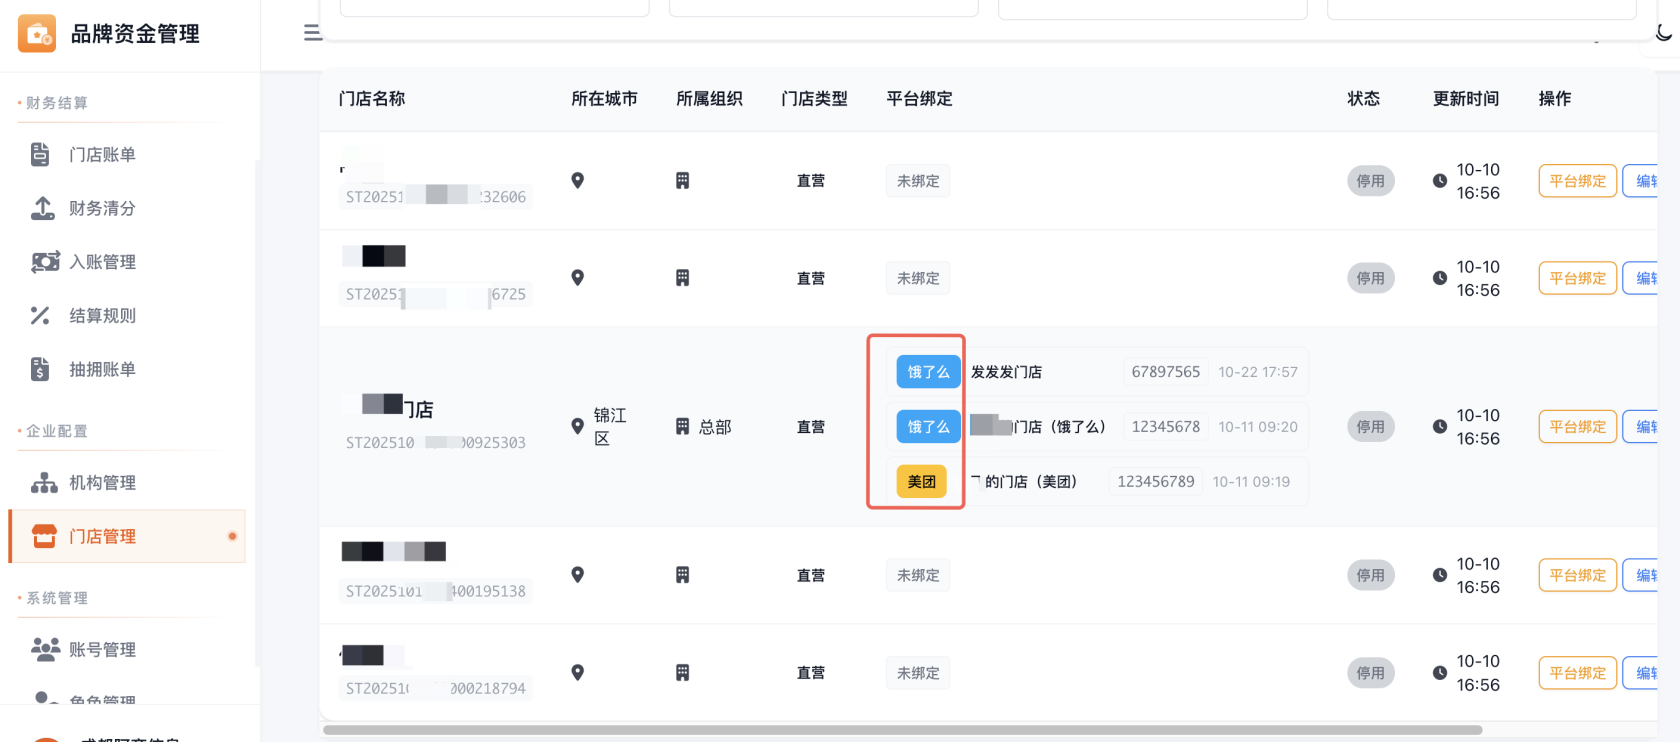Click the 停用 status badge in first row
The height and width of the screenshot is (742, 1680).
[1370, 181]
